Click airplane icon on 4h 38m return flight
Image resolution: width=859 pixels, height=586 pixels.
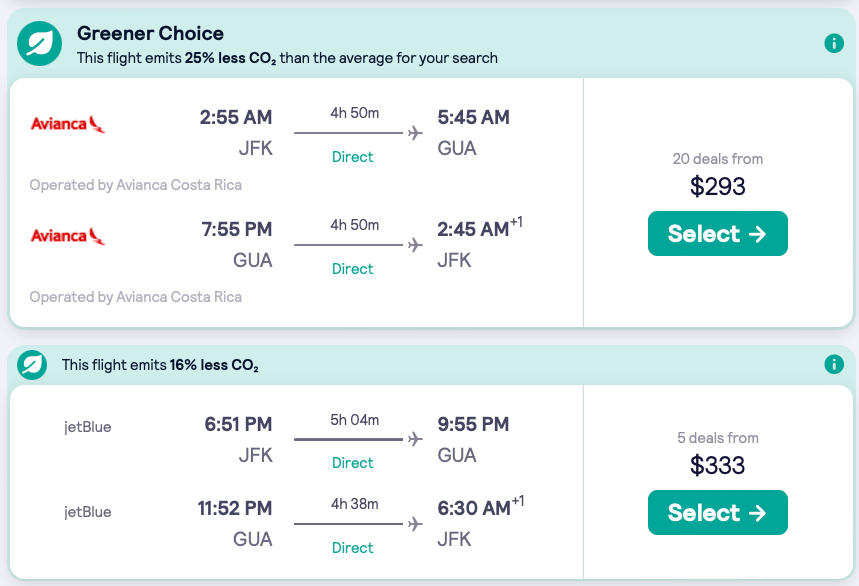(x=415, y=524)
